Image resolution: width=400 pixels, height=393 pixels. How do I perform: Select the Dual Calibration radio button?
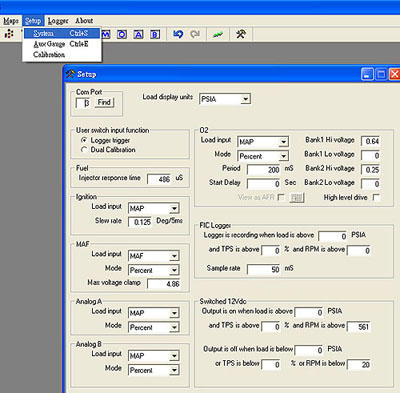tap(84, 150)
